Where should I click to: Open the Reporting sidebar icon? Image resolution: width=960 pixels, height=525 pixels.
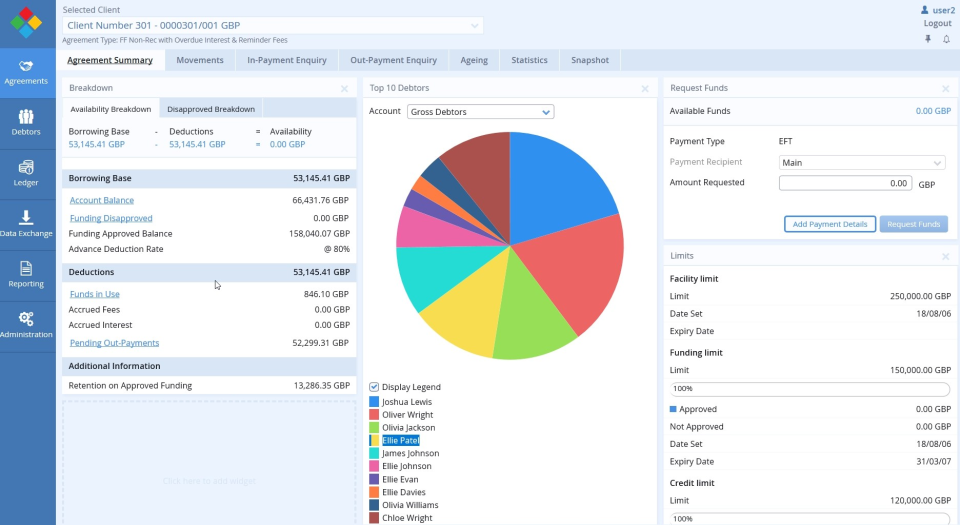click(x=27, y=274)
